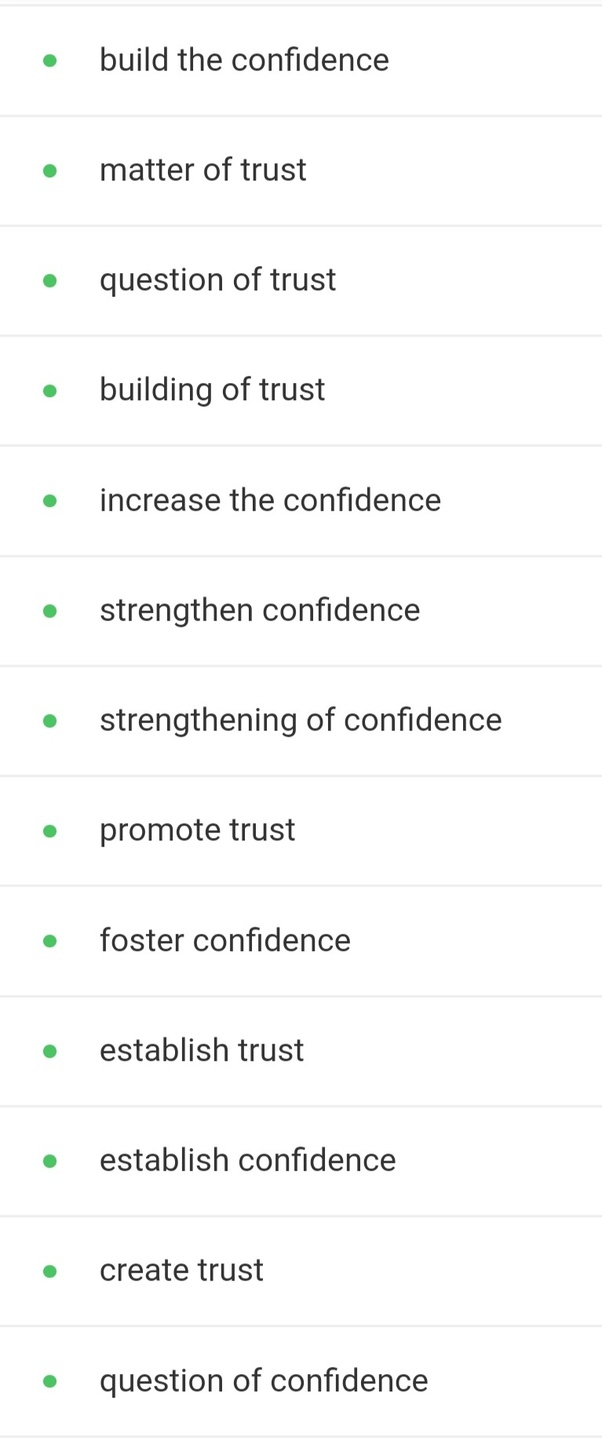Open the 'matter of trust' entry
602x1440 pixels.
pos(203,170)
